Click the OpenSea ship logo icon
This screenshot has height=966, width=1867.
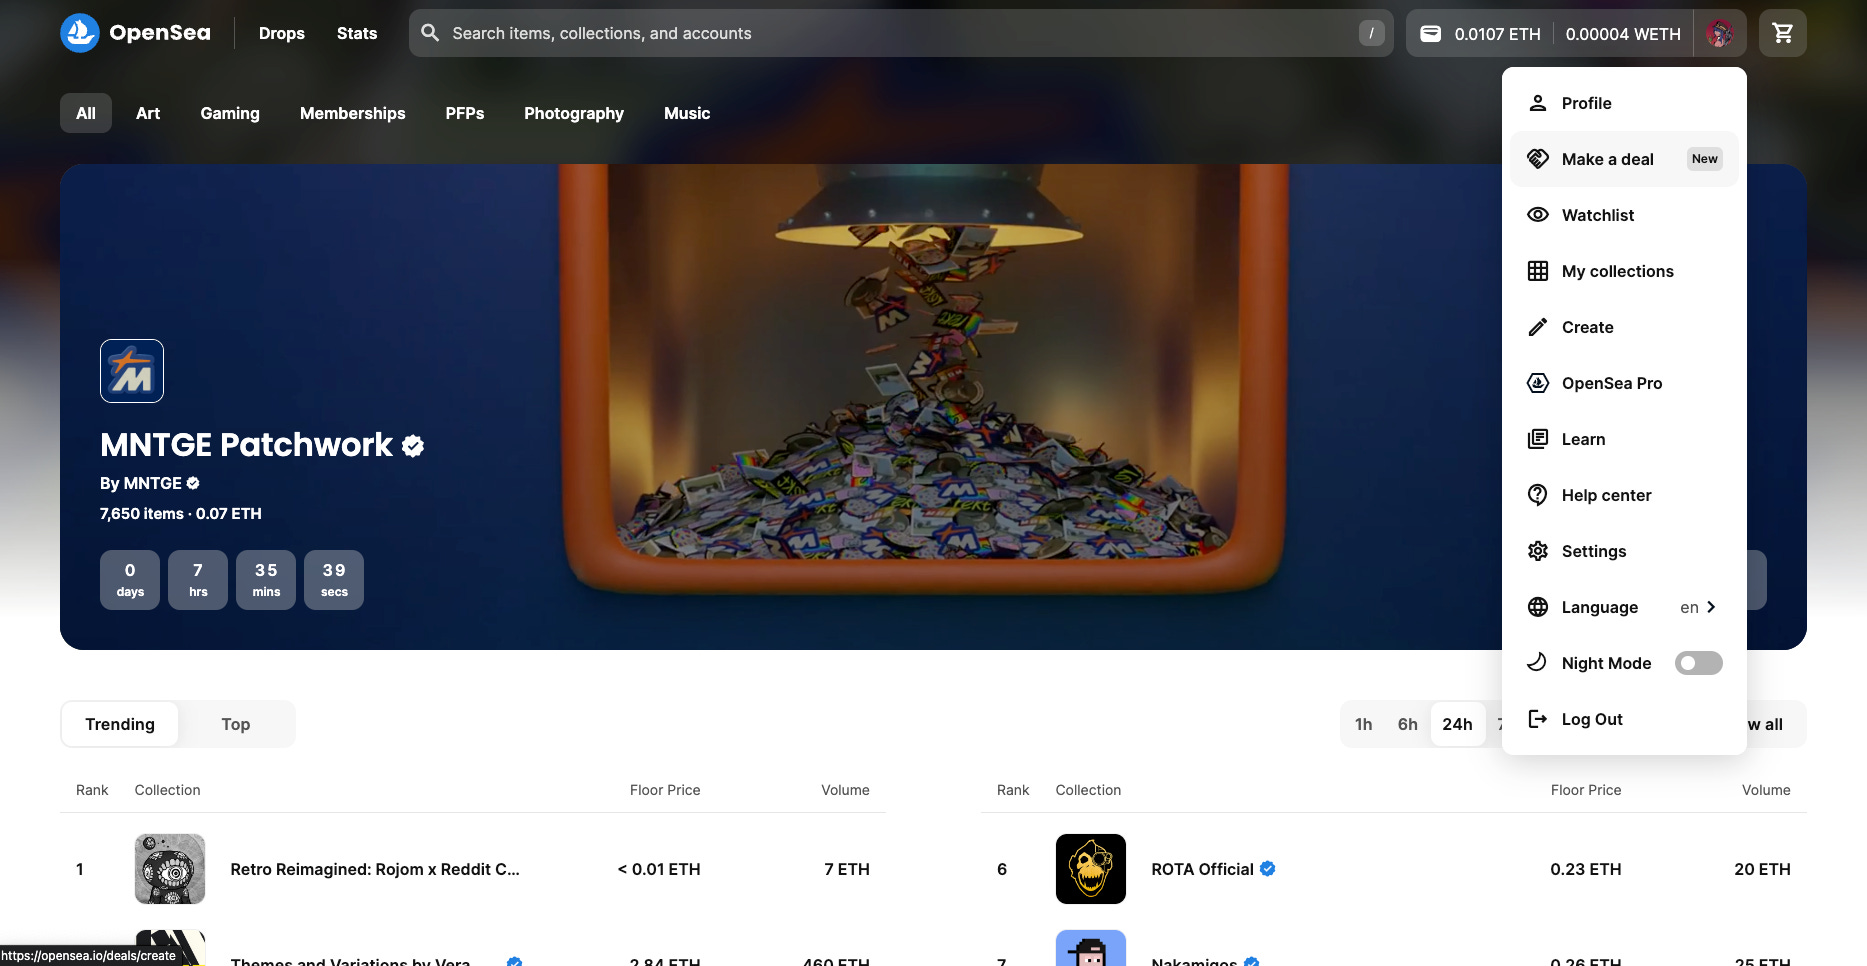click(x=80, y=33)
